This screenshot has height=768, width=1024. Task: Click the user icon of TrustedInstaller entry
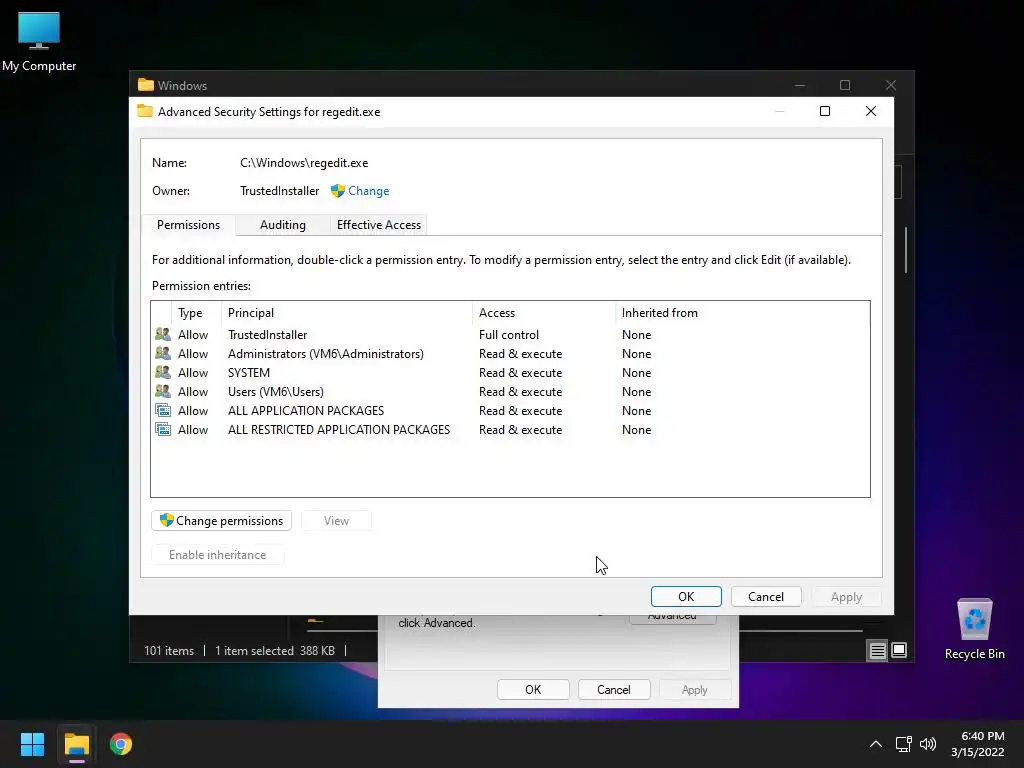tap(163, 334)
